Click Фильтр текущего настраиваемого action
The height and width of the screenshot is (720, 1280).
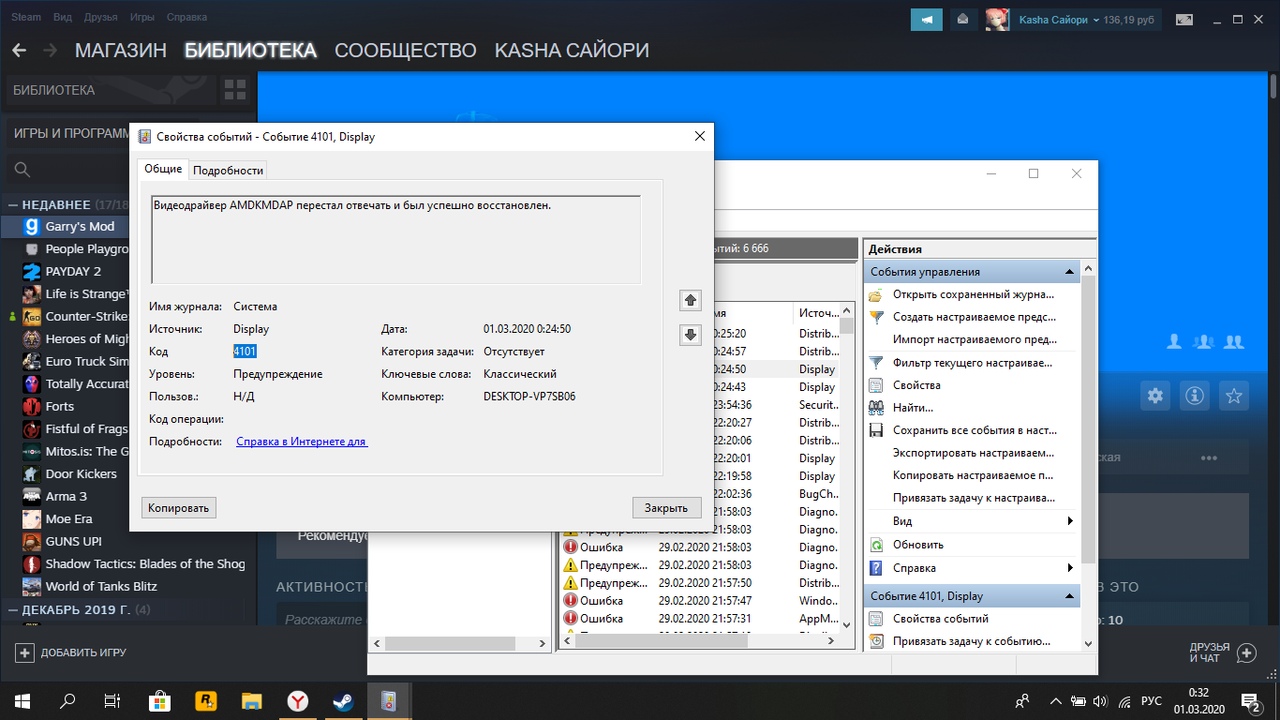pos(973,363)
